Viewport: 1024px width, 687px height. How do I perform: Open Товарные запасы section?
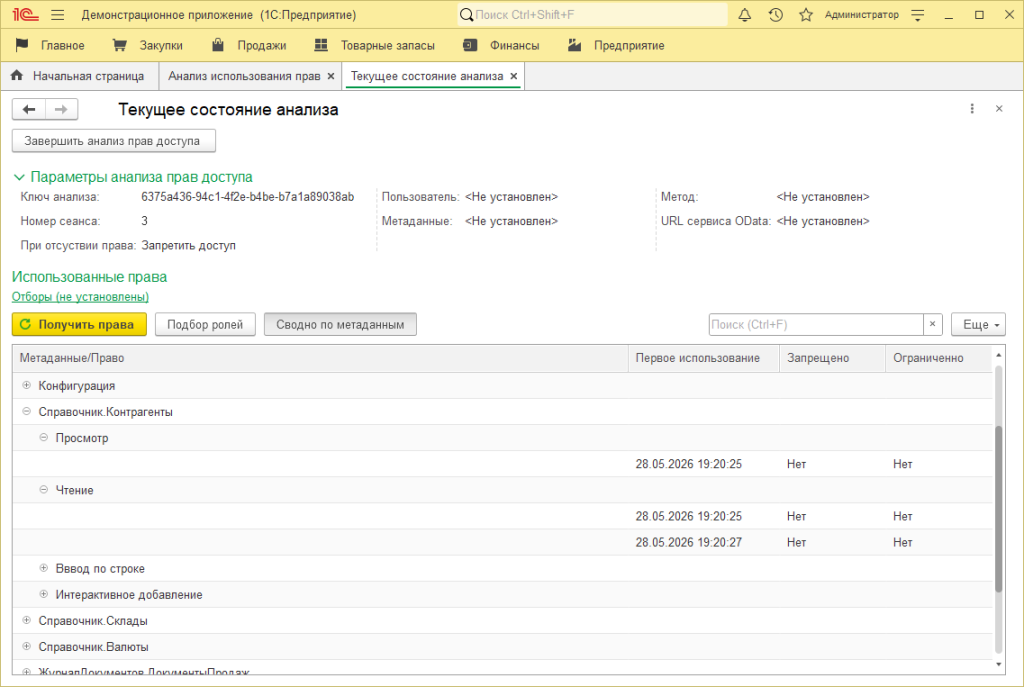click(x=374, y=45)
